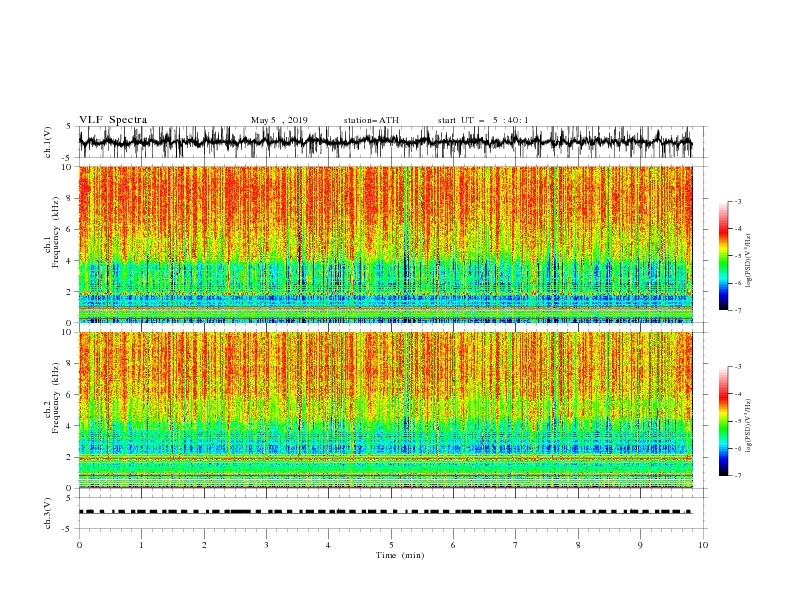Select the "ch.3(V)" axis label
Screen dimensions: 792x612
coord(48,513)
